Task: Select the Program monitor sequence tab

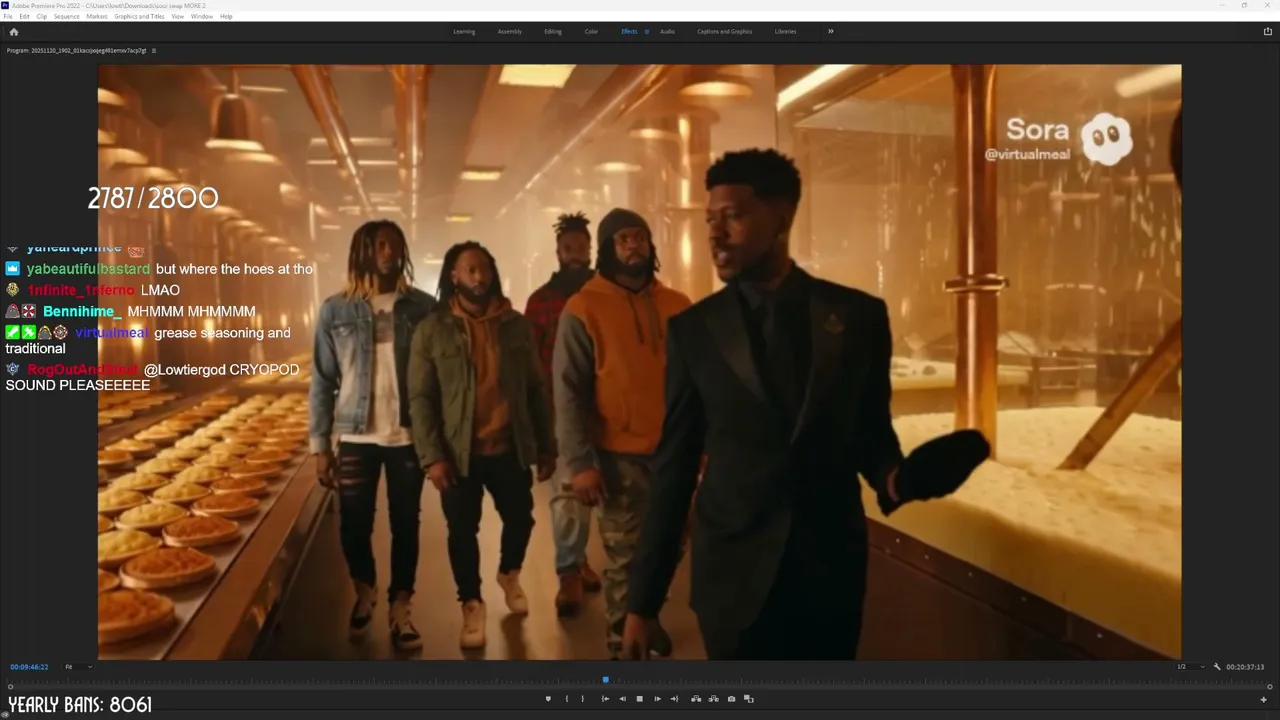Action: [x=76, y=50]
